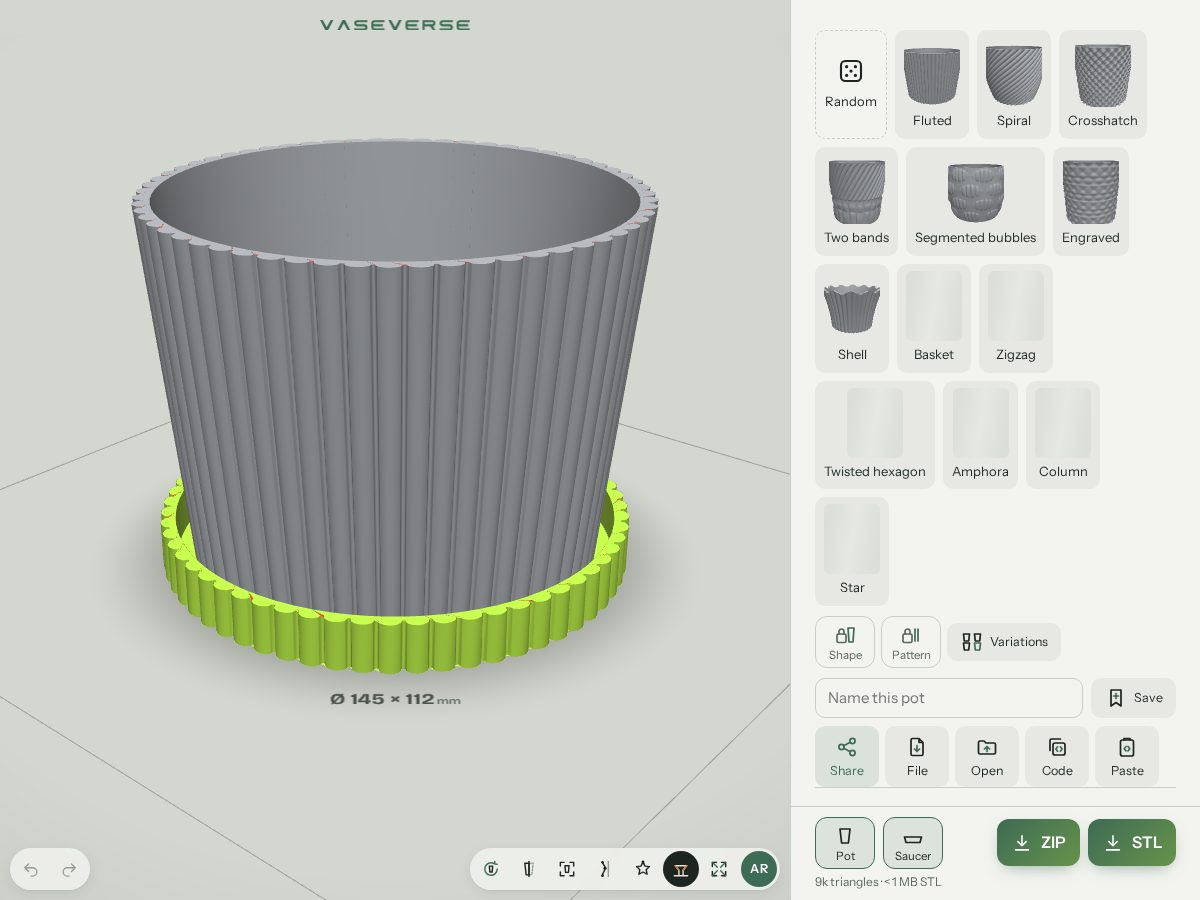Pick the Segmented bubbles preset
Viewport: 1200px width, 900px height.
(x=975, y=201)
